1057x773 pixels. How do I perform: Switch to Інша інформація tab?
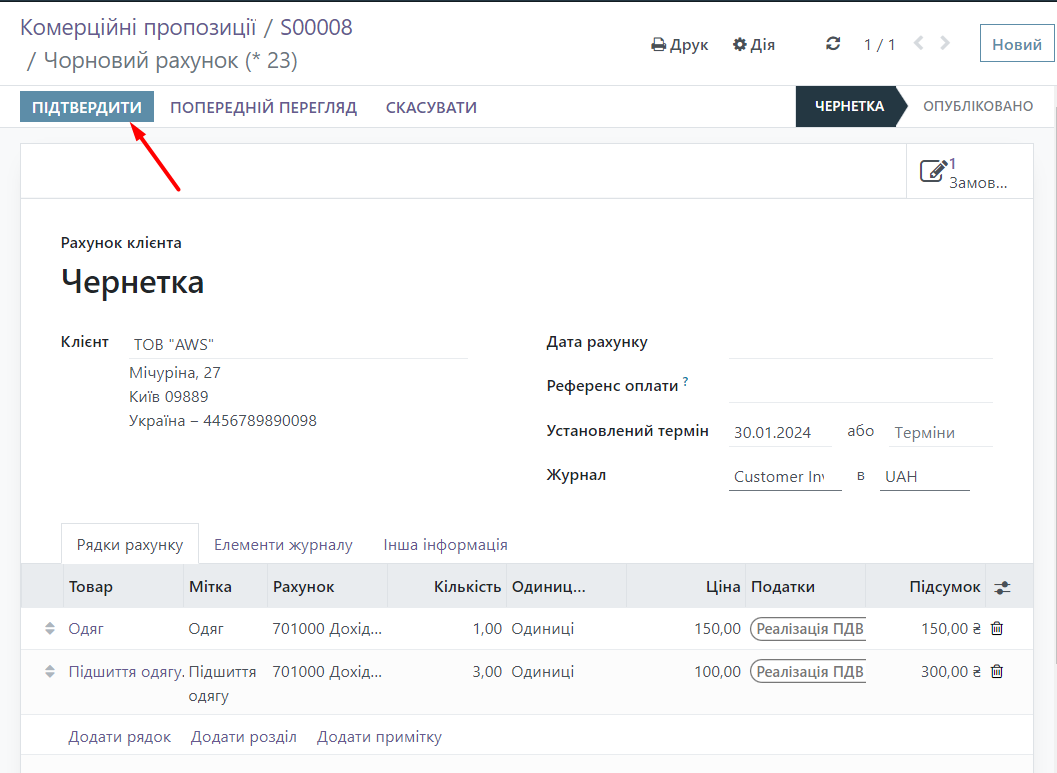[445, 545]
